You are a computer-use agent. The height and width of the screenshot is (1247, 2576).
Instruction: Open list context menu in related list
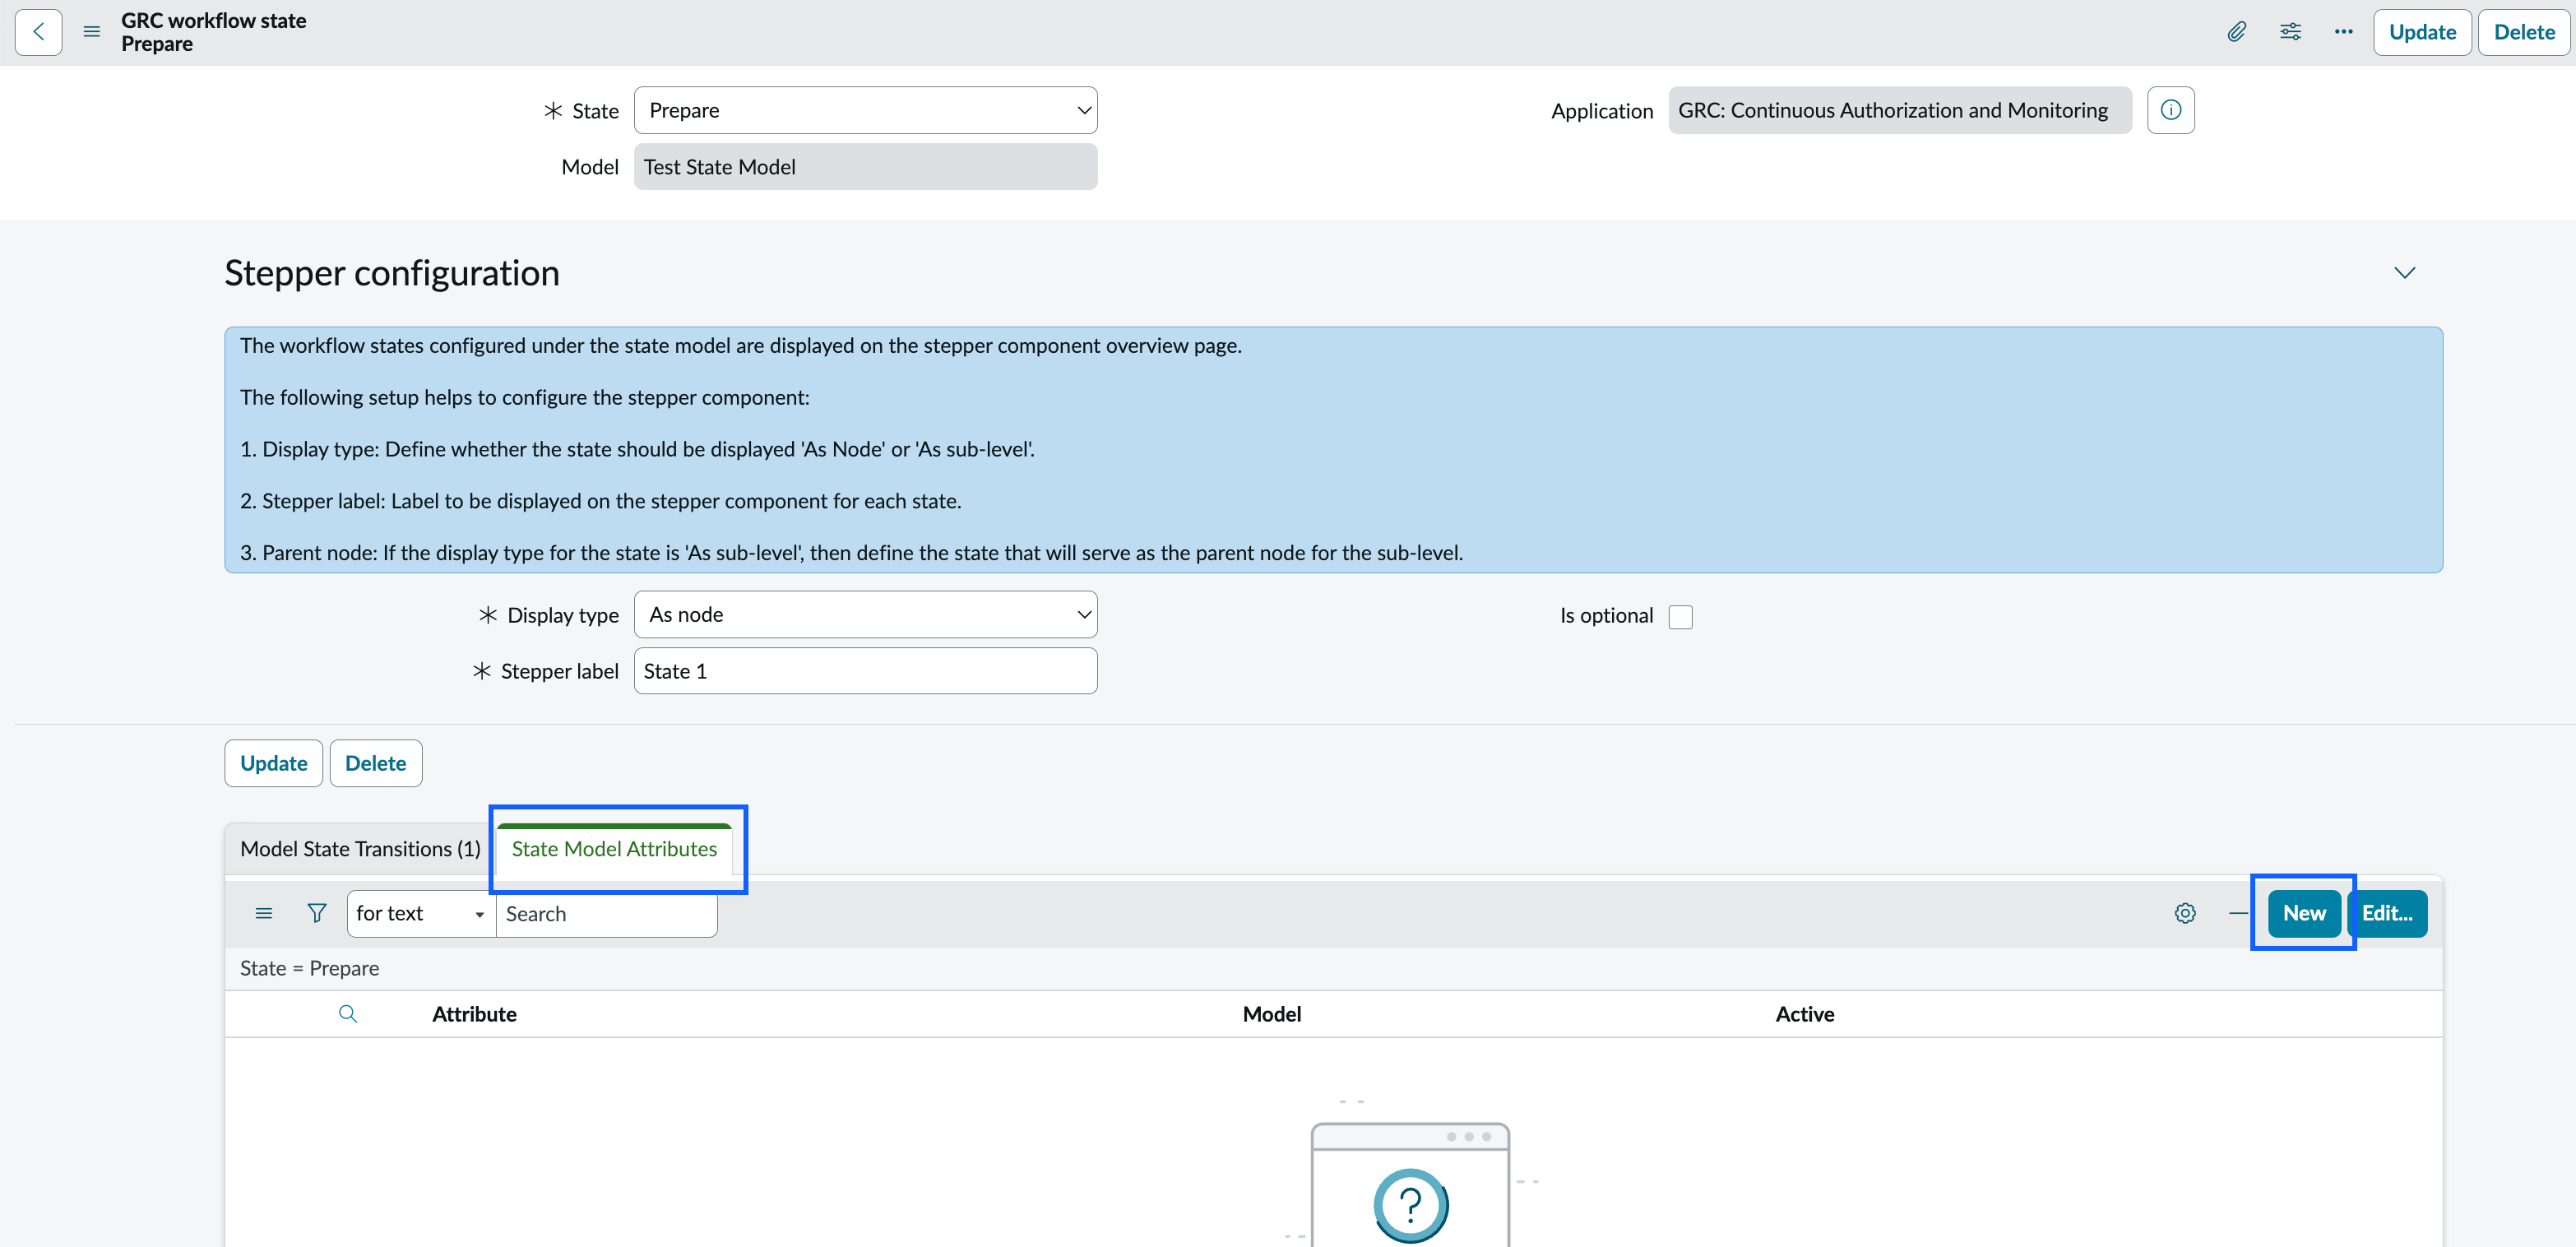[264, 913]
